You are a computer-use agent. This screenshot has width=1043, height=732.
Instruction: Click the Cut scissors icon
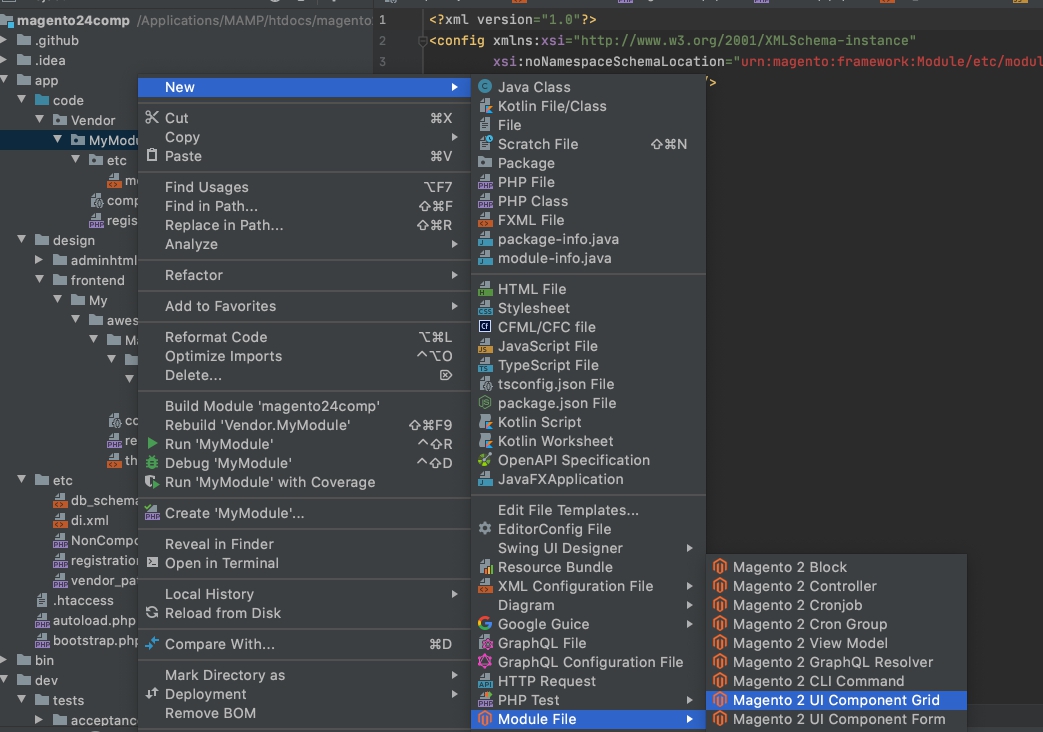[x=152, y=118]
